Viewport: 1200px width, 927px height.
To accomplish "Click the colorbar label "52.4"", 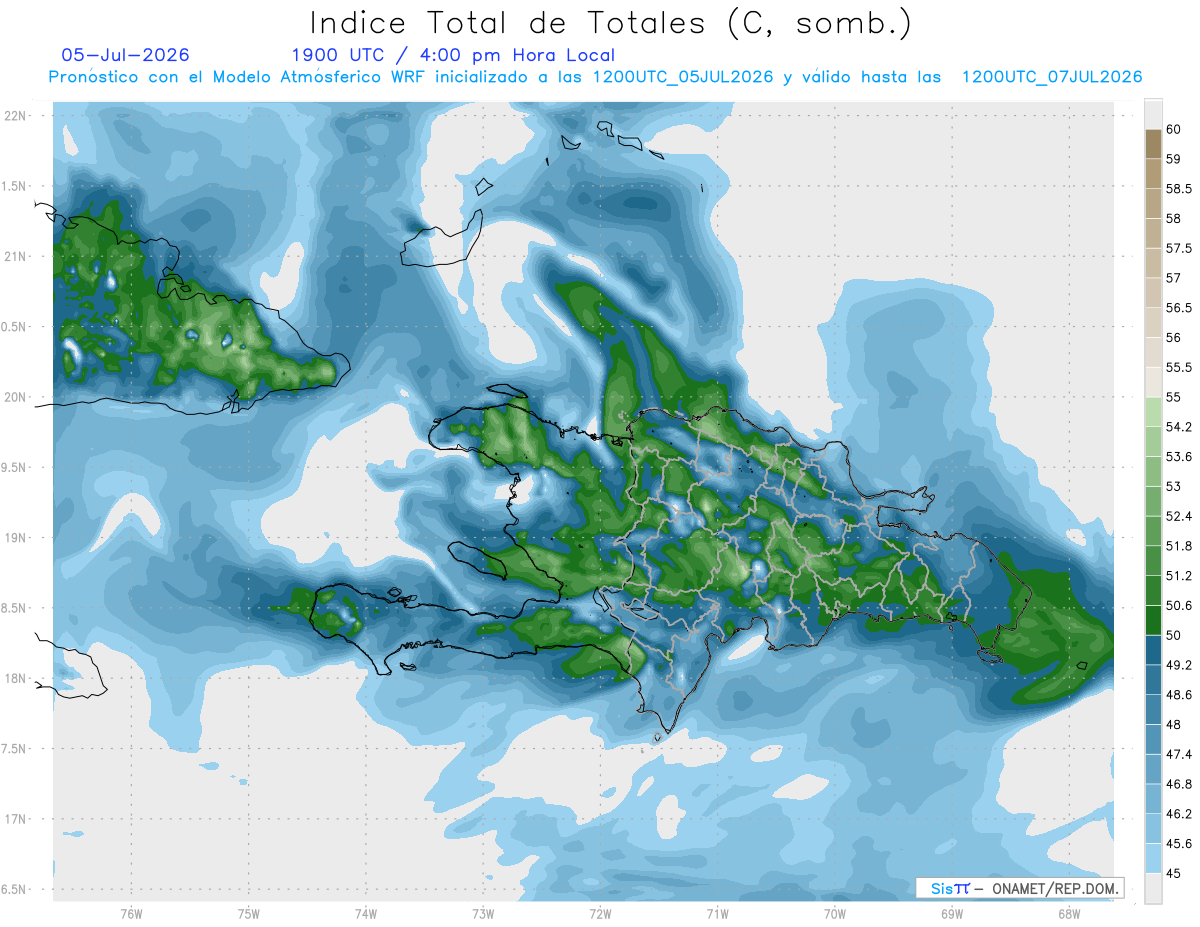I will (x=1181, y=516).
